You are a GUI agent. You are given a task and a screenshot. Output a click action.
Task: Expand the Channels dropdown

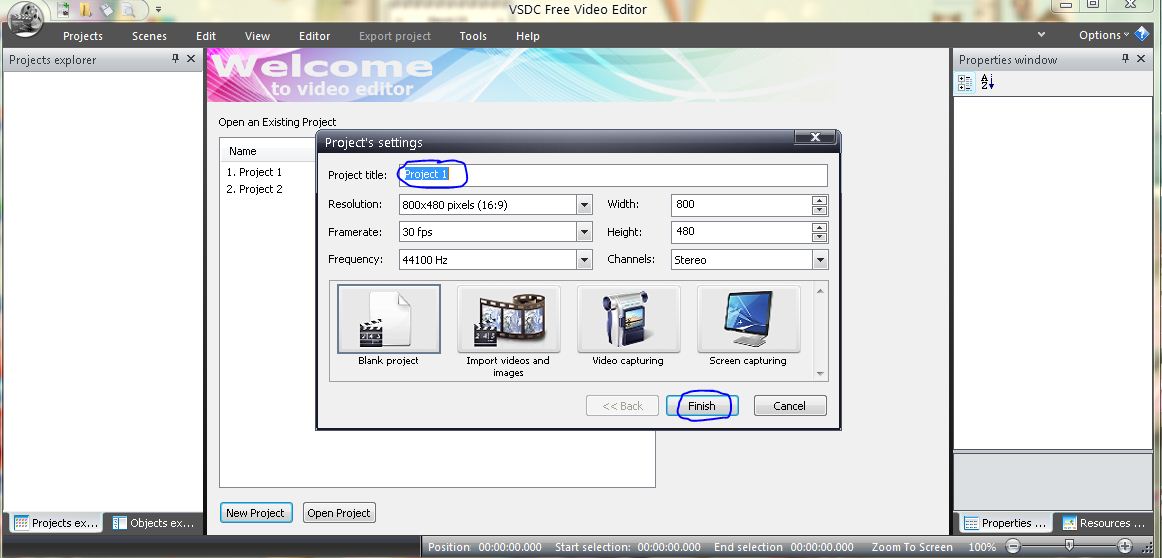pyautogui.click(x=820, y=259)
